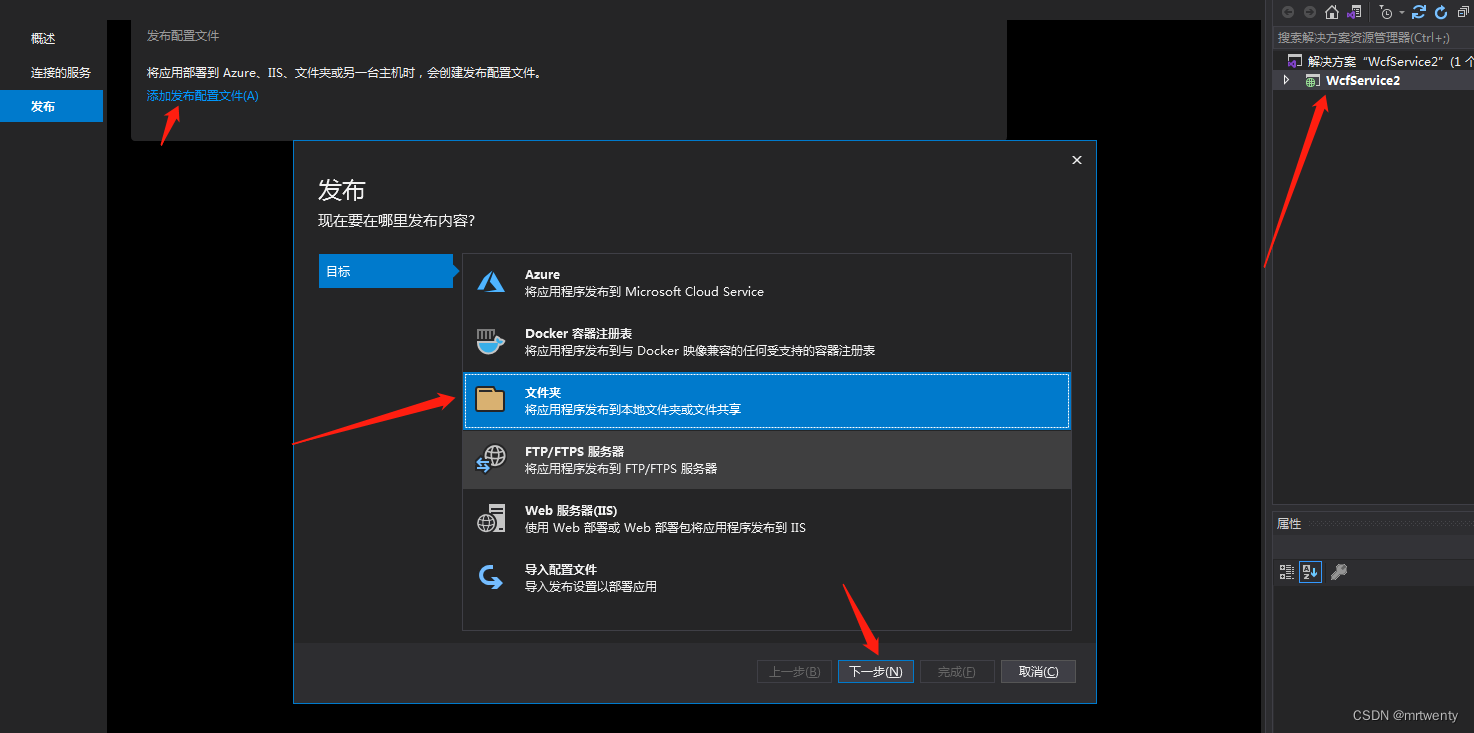Click the Docker whale icon
The height and width of the screenshot is (733, 1474).
(490, 341)
